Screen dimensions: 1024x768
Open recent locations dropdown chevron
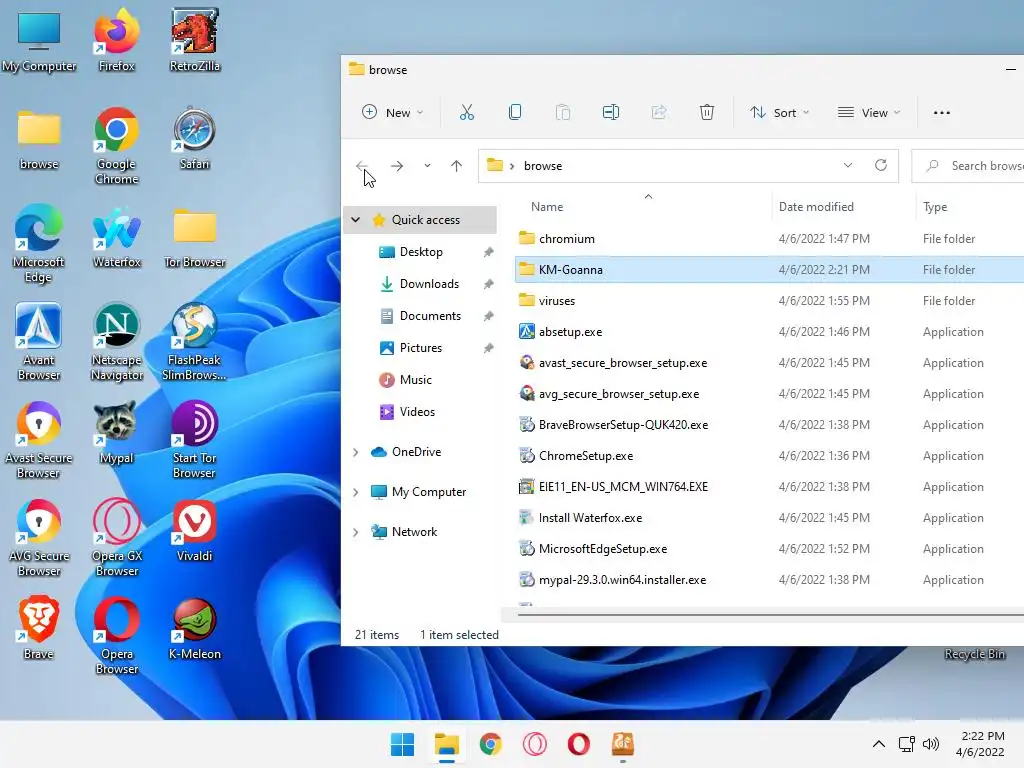(427, 166)
